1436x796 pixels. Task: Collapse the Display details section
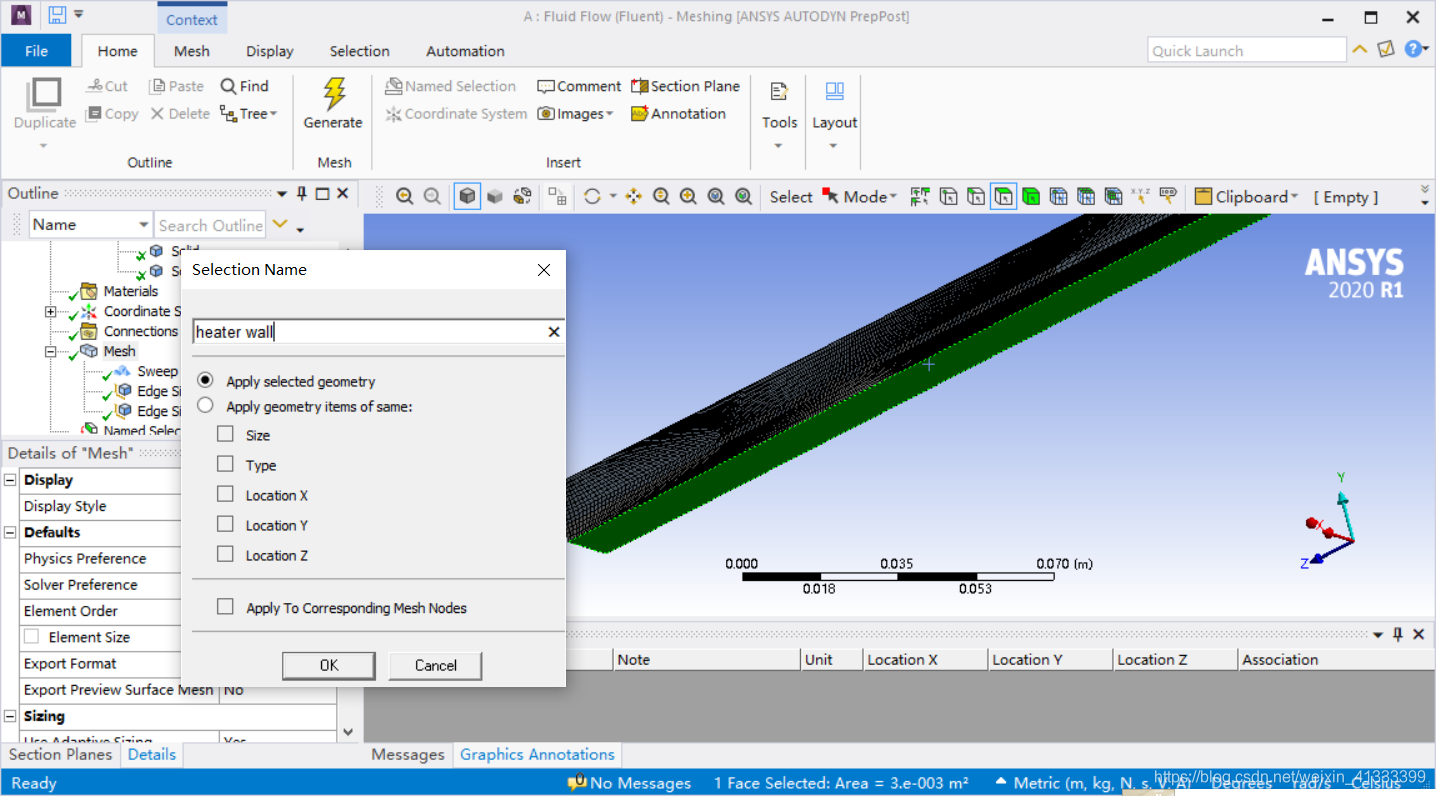(x=10, y=480)
